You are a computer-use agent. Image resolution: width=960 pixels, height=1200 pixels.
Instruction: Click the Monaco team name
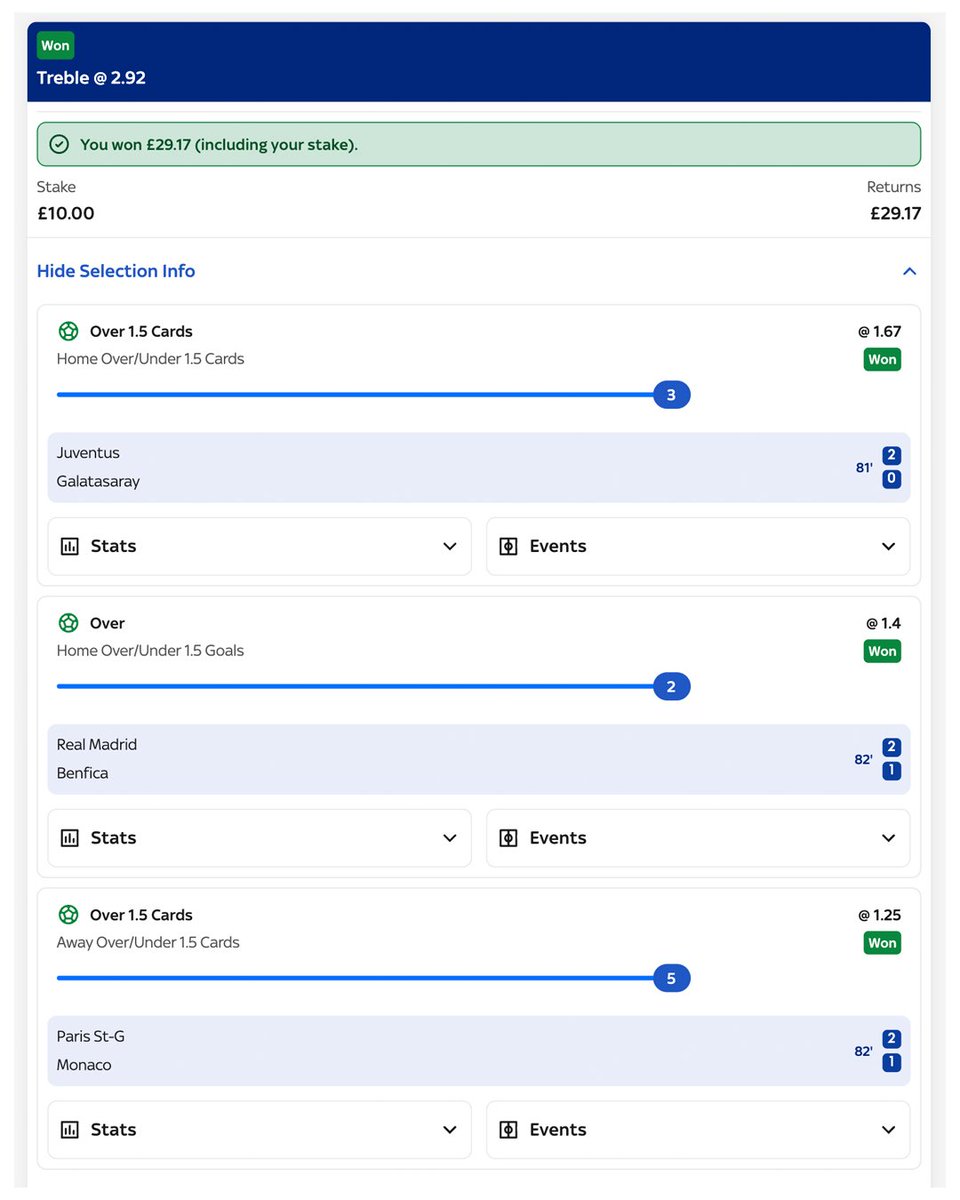click(x=84, y=1065)
